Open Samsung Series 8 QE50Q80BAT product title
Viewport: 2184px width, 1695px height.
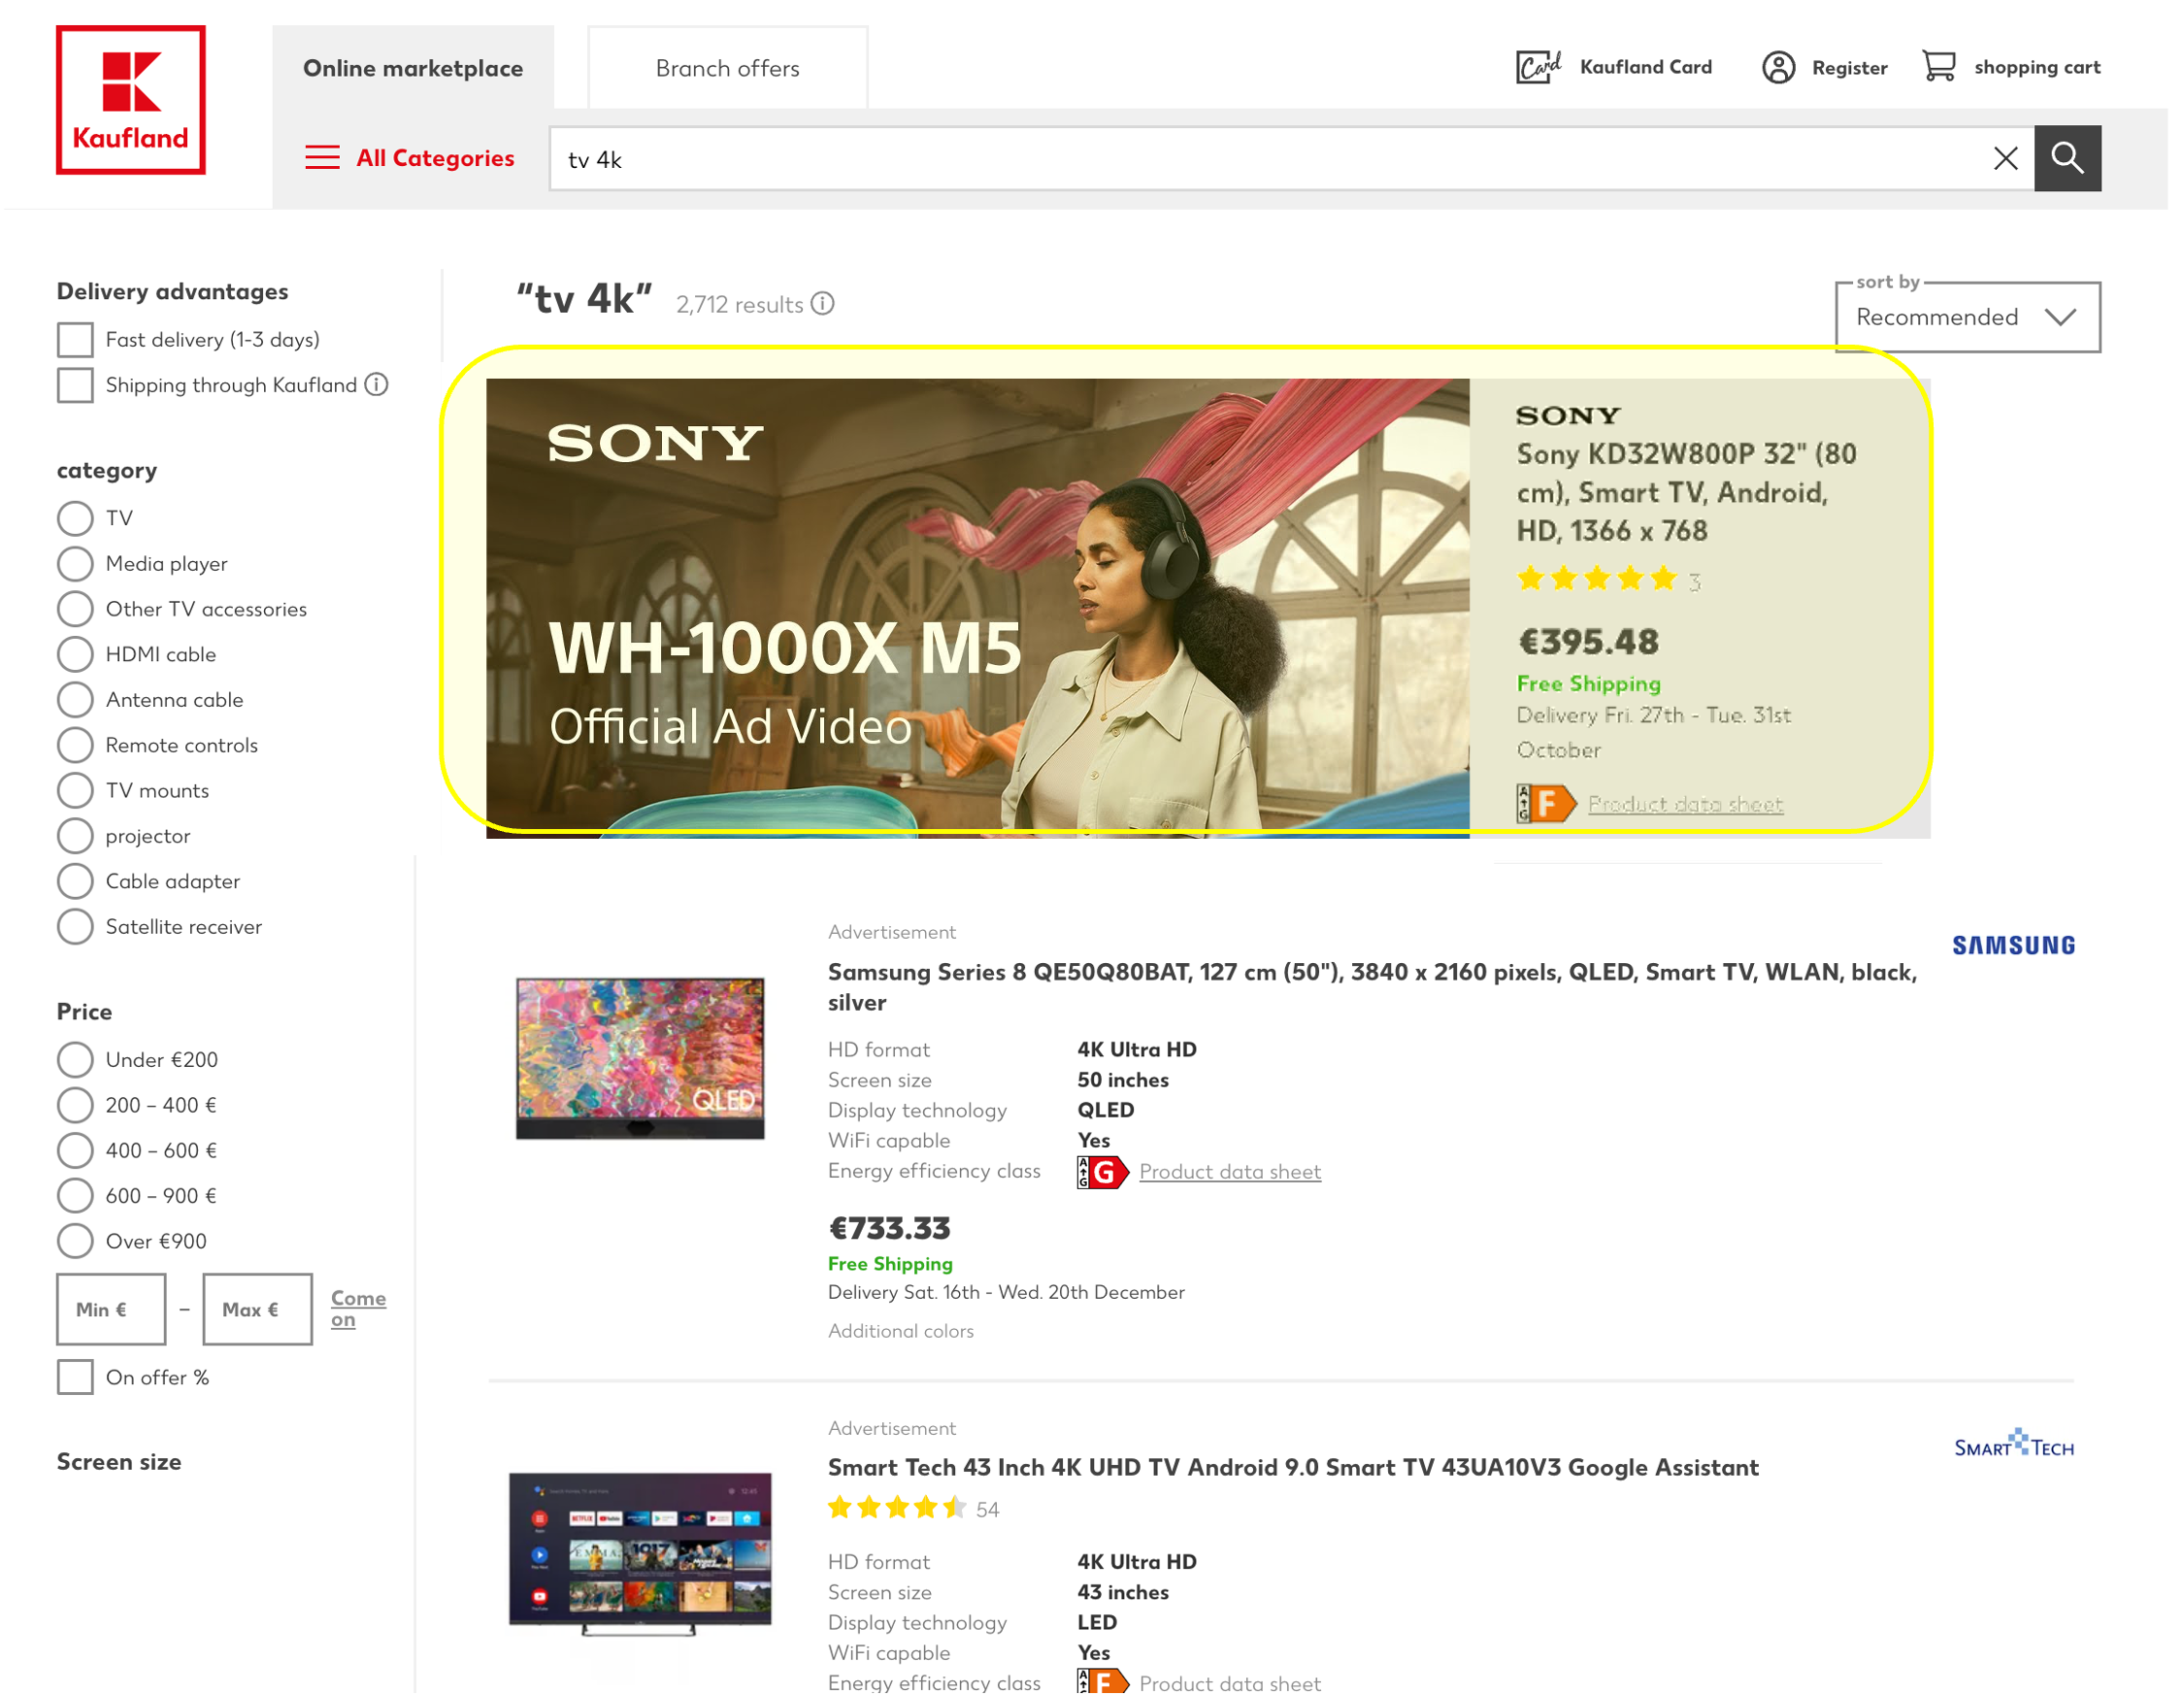pyautogui.click(x=1373, y=988)
